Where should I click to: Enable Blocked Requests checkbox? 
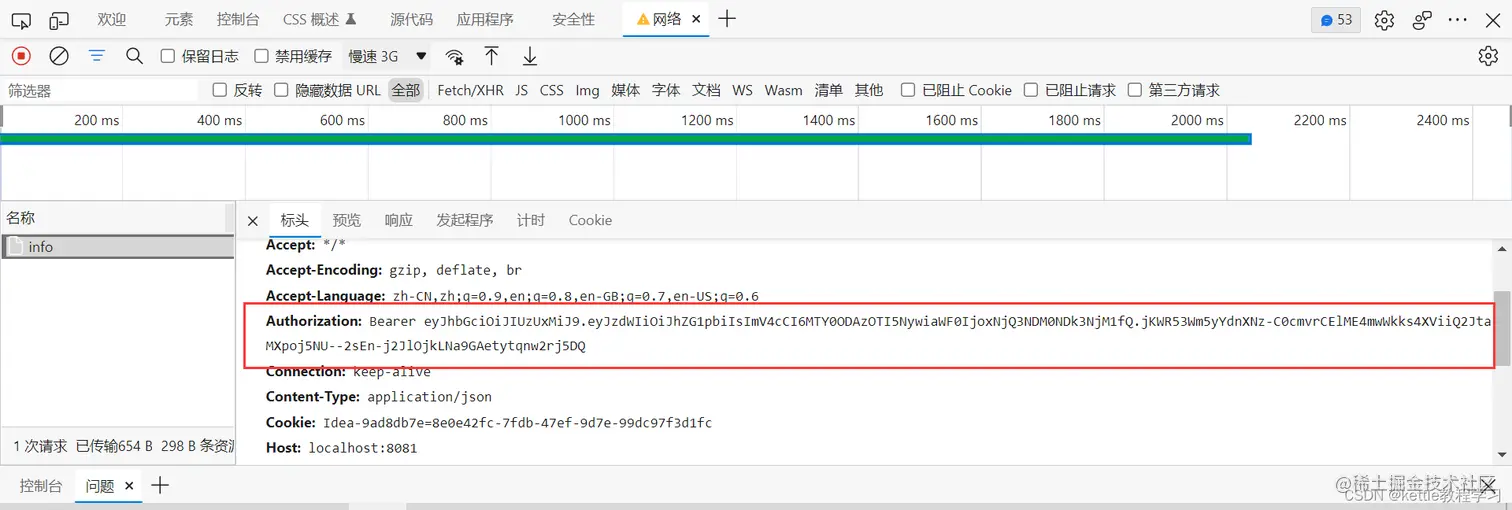click(x=1031, y=90)
